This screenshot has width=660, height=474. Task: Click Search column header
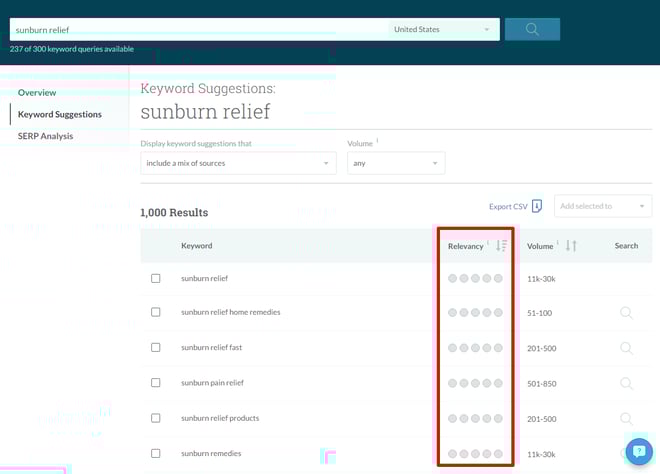click(x=626, y=245)
